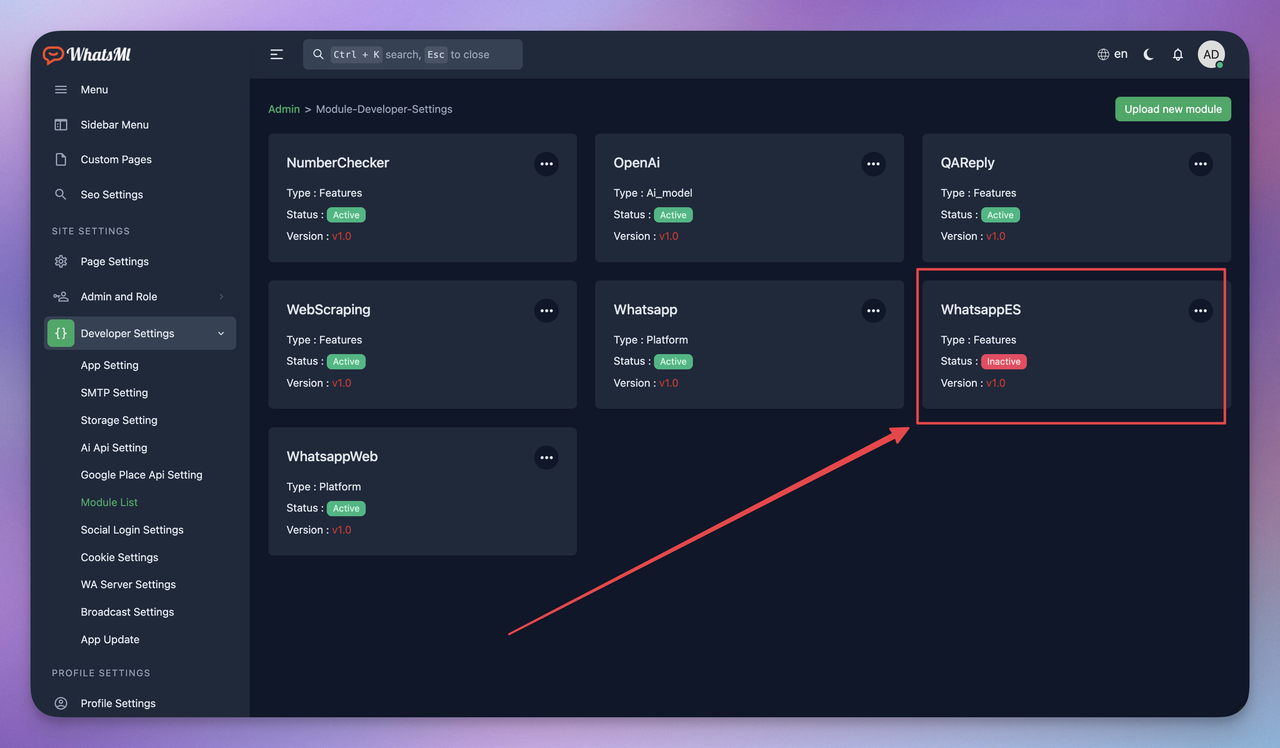This screenshot has width=1280, height=748.
Task: Click the Active badge on NumberChecker
Action: [x=346, y=215]
